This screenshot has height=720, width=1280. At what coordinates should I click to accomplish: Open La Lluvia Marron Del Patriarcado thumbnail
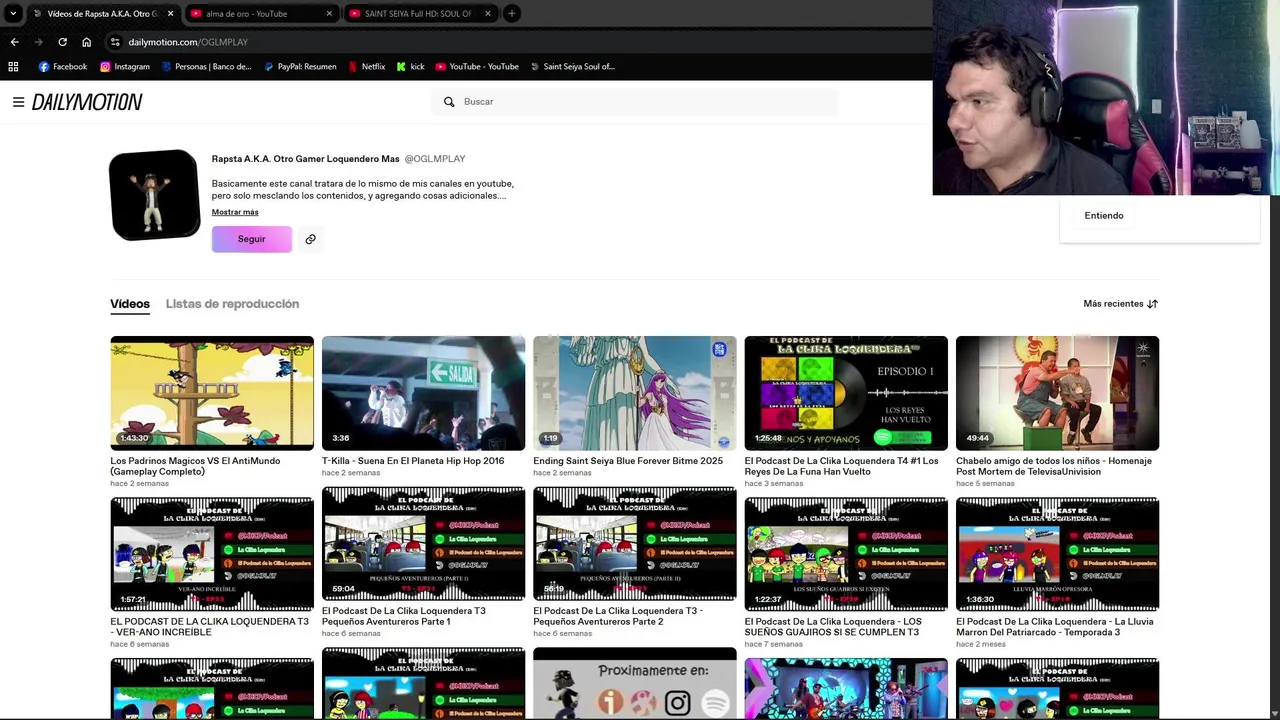point(1057,554)
